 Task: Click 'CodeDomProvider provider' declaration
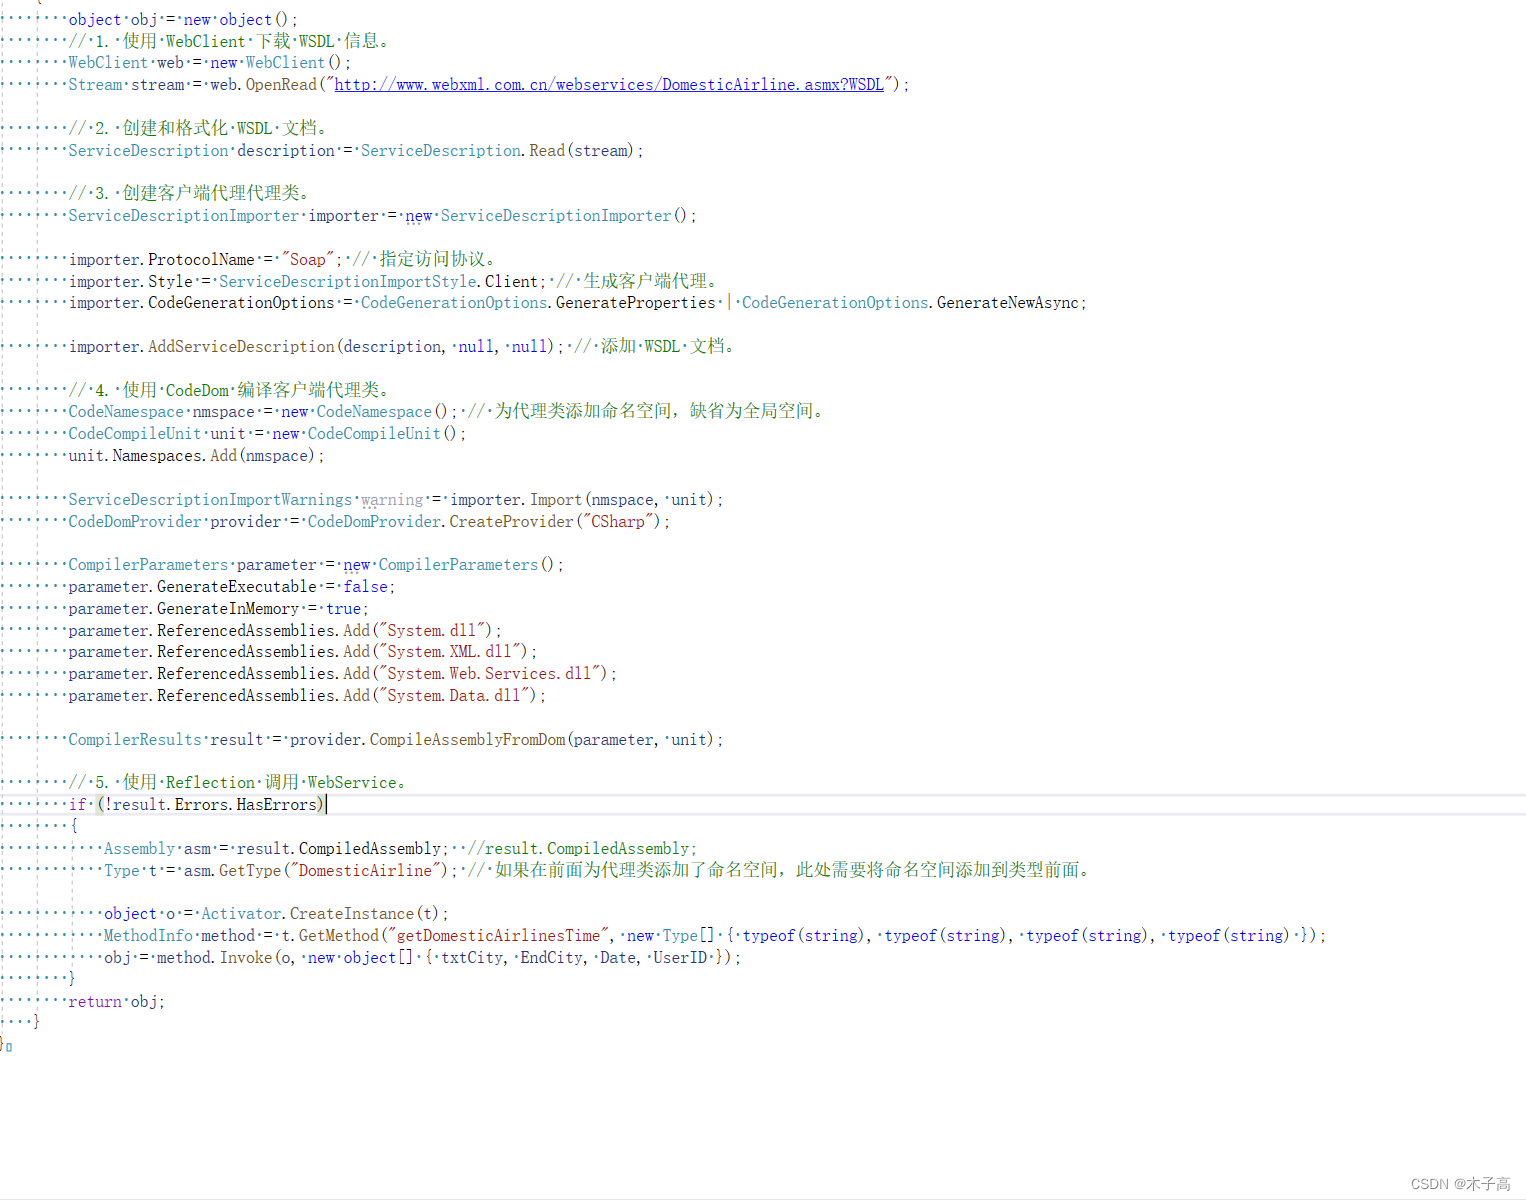click(x=175, y=522)
